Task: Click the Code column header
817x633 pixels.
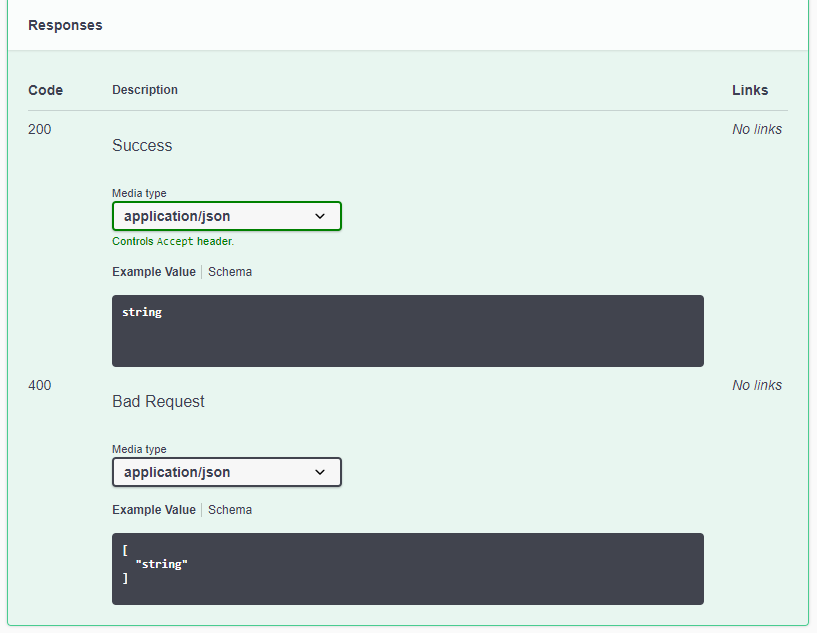Action: (45, 90)
